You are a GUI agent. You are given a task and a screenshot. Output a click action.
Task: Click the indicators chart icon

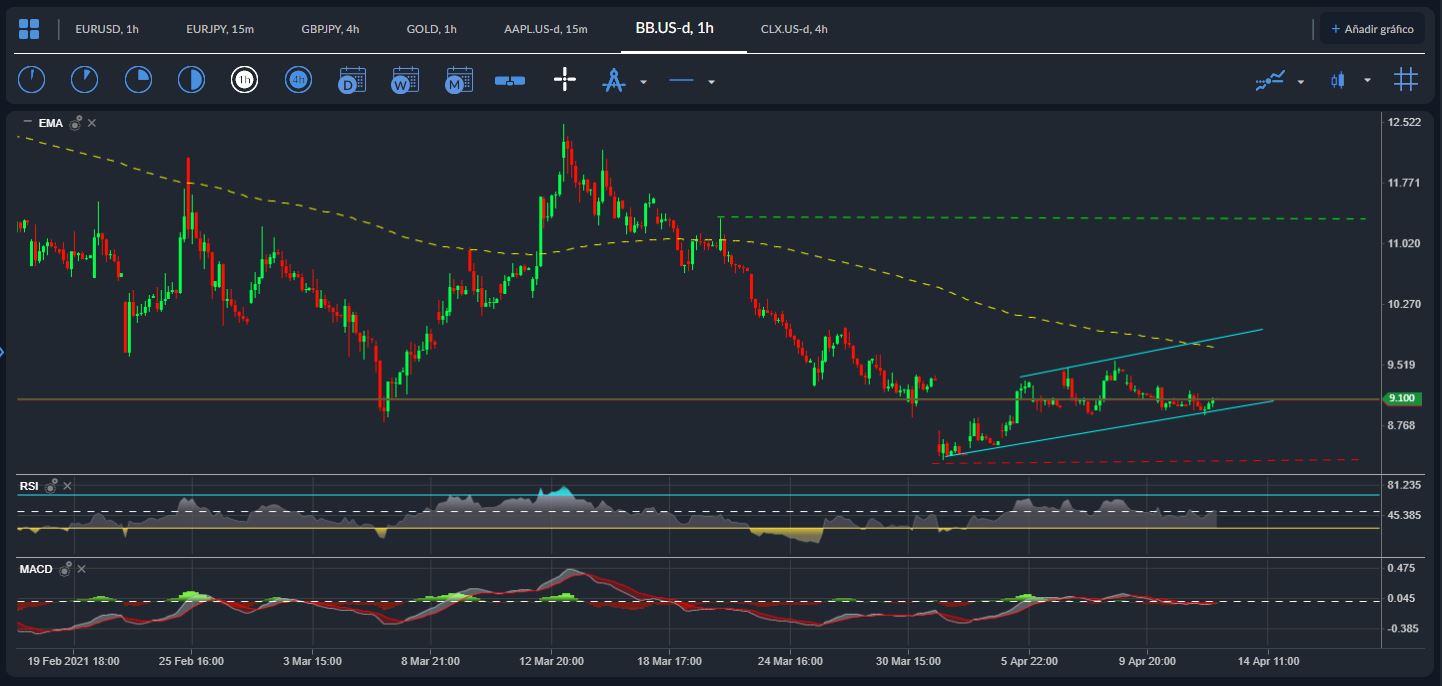coord(1270,80)
